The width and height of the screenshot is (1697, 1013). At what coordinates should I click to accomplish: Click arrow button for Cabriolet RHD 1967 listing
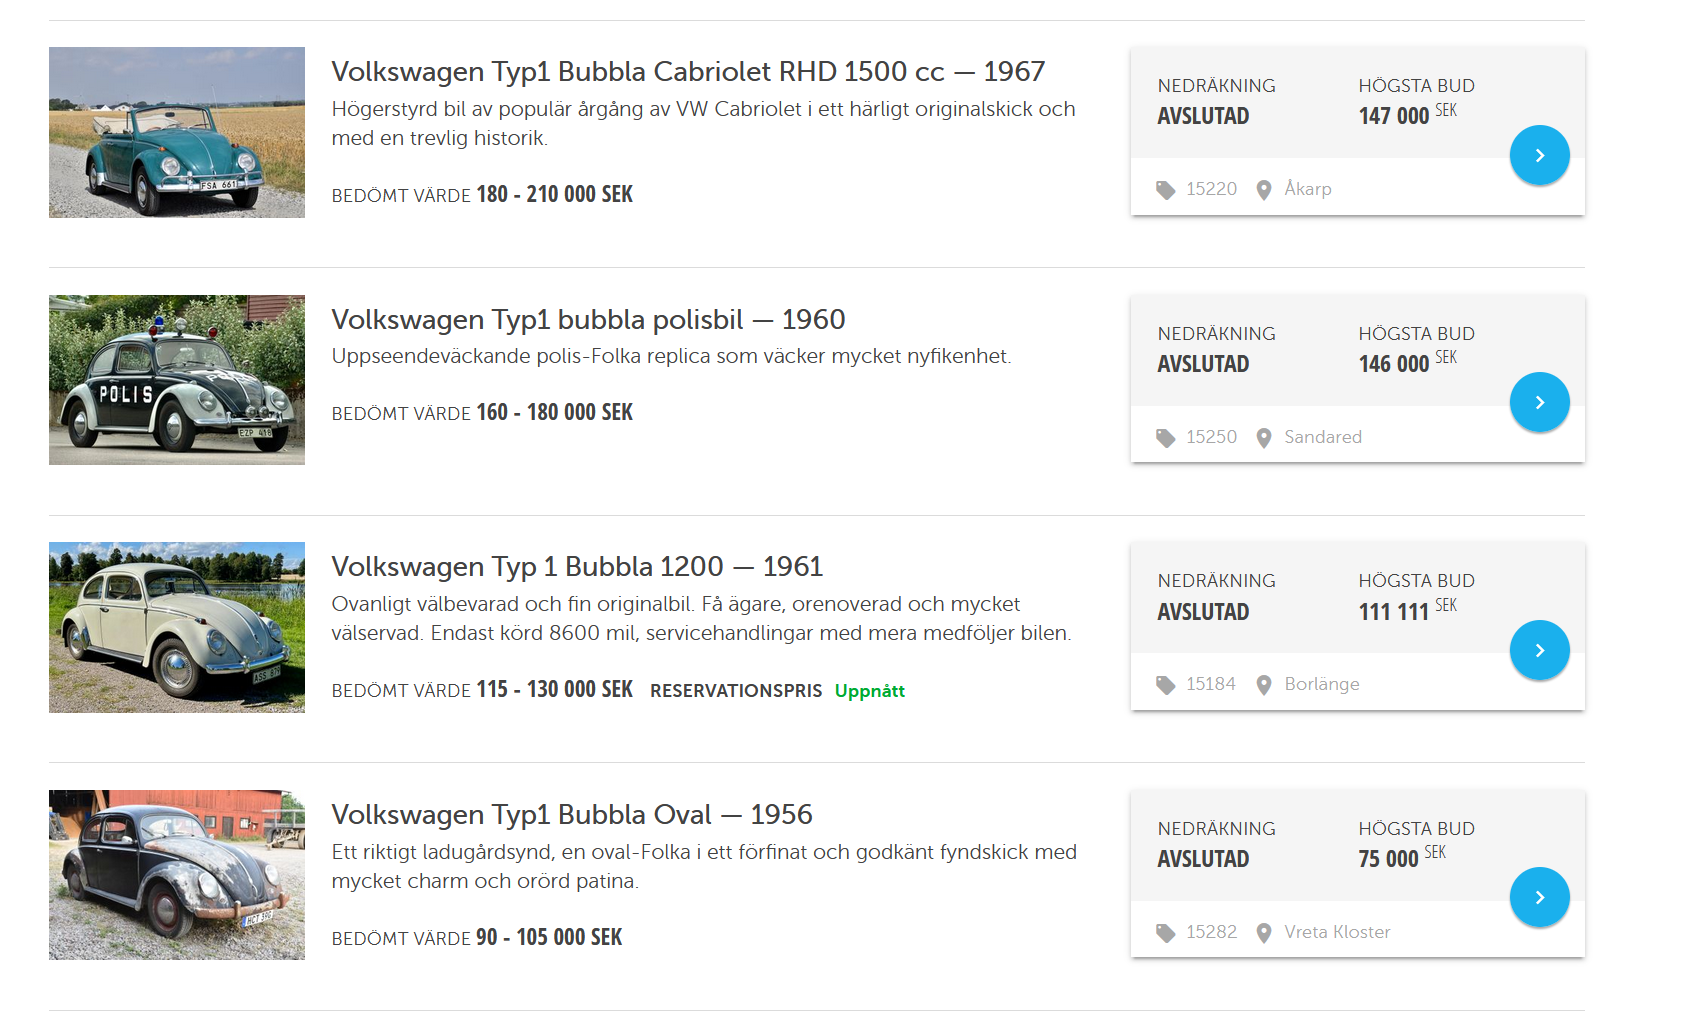click(x=1539, y=155)
